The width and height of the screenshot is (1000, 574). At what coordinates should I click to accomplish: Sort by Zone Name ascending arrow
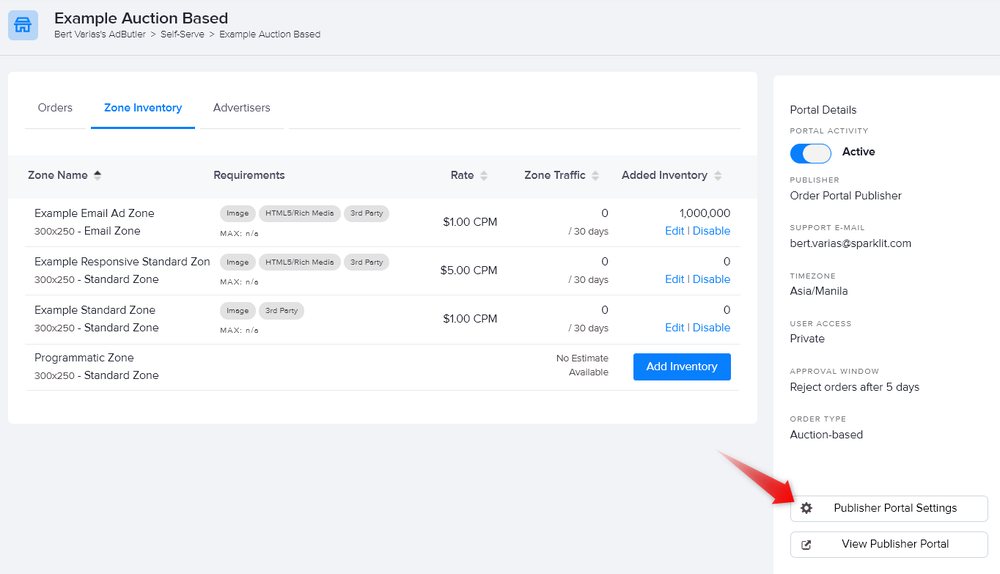click(97, 175)
